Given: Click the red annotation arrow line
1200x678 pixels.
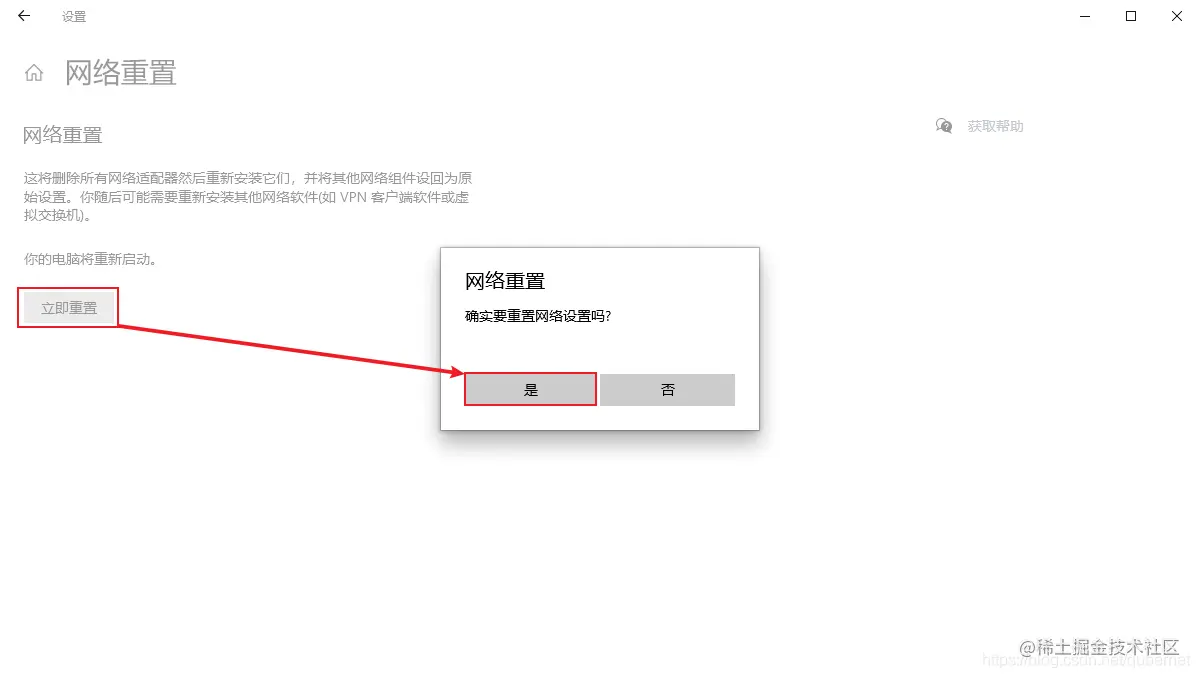Looking at the screenshot, I should tap(290, 348).
